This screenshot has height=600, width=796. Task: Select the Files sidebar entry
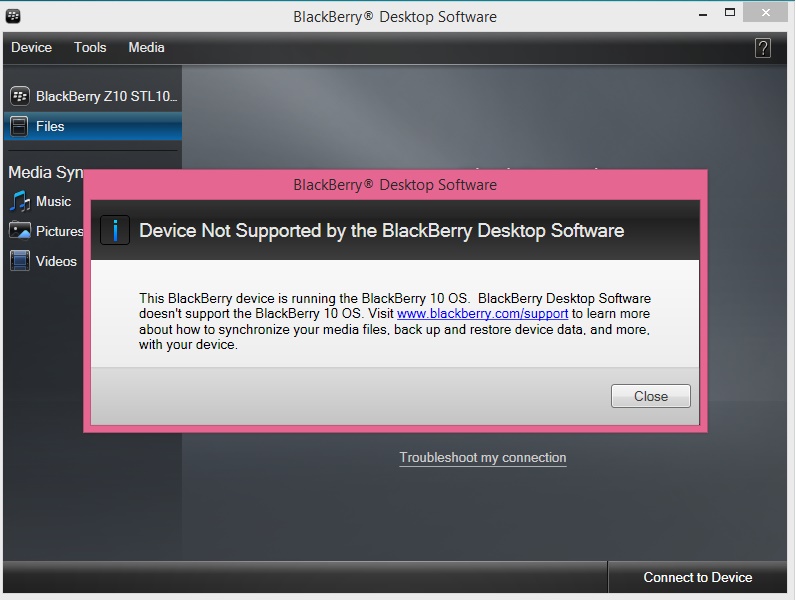(93, 126)
